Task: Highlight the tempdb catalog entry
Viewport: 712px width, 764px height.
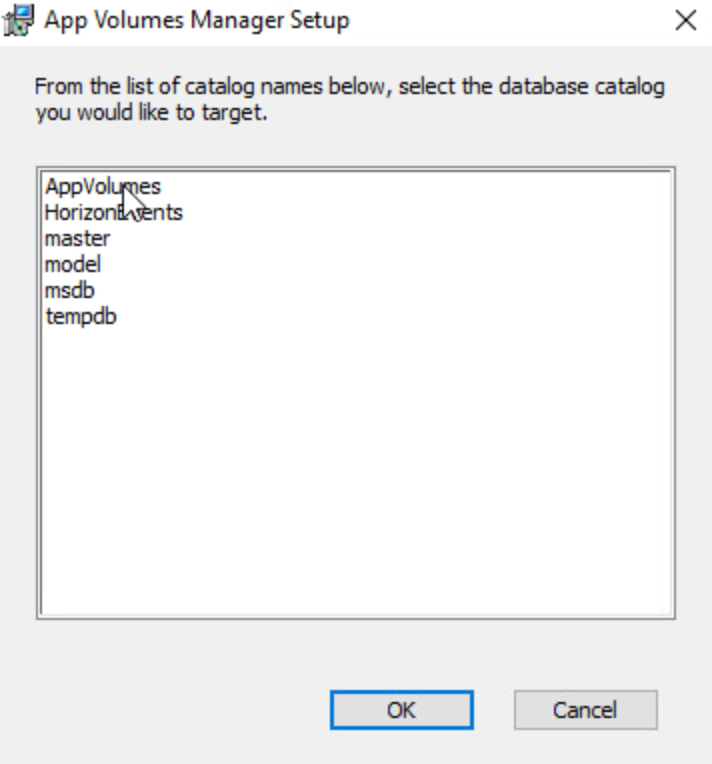Action: point(80,318)
